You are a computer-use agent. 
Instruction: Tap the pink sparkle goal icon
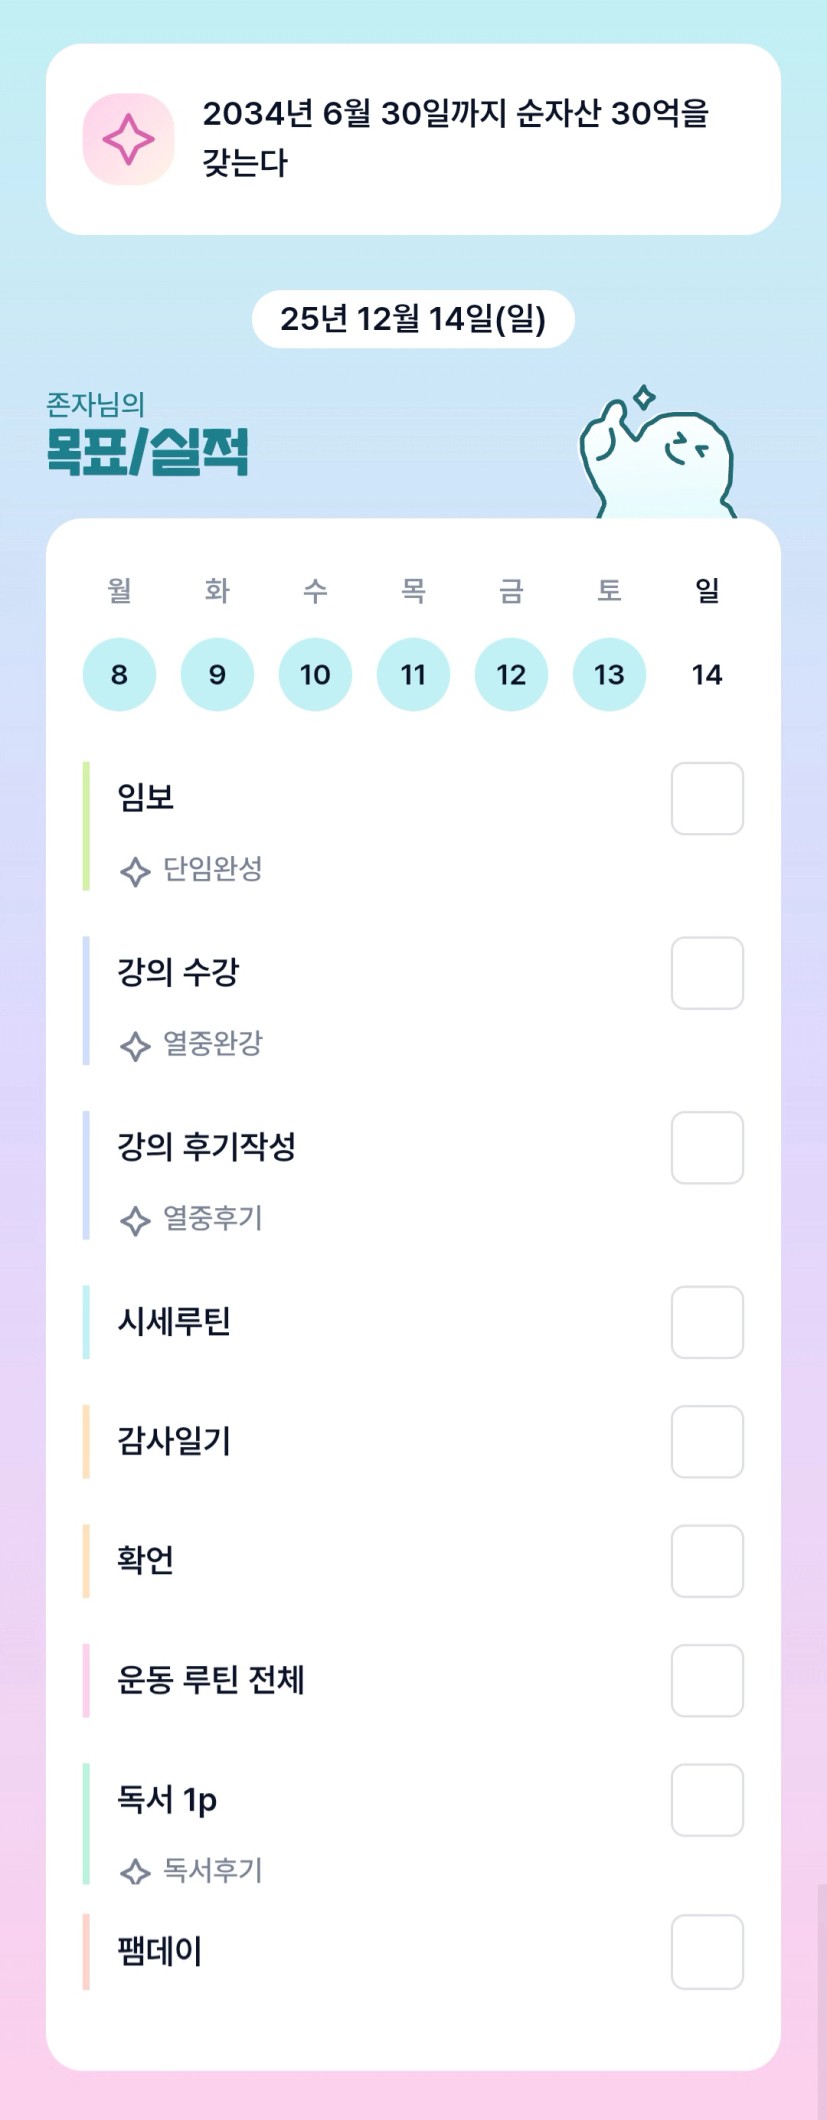pos(128,139)
